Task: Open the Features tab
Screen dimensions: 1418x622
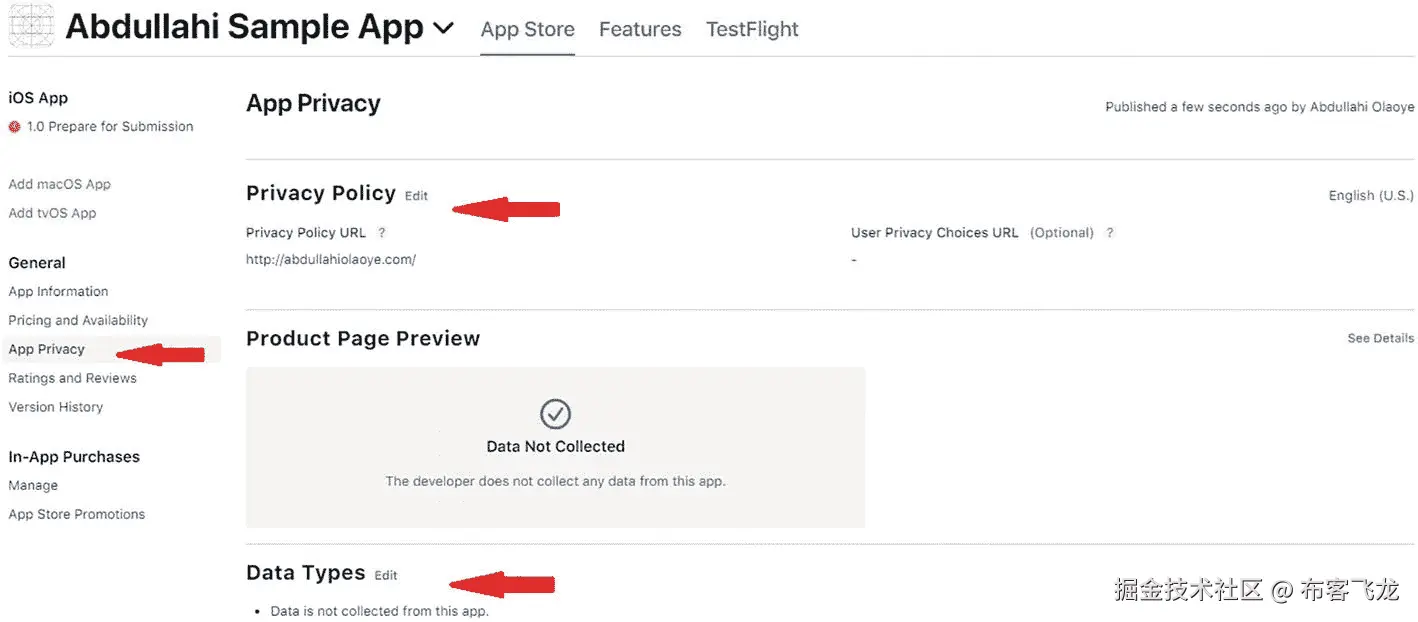Action: pyautogui.click(x=640, y=30)
